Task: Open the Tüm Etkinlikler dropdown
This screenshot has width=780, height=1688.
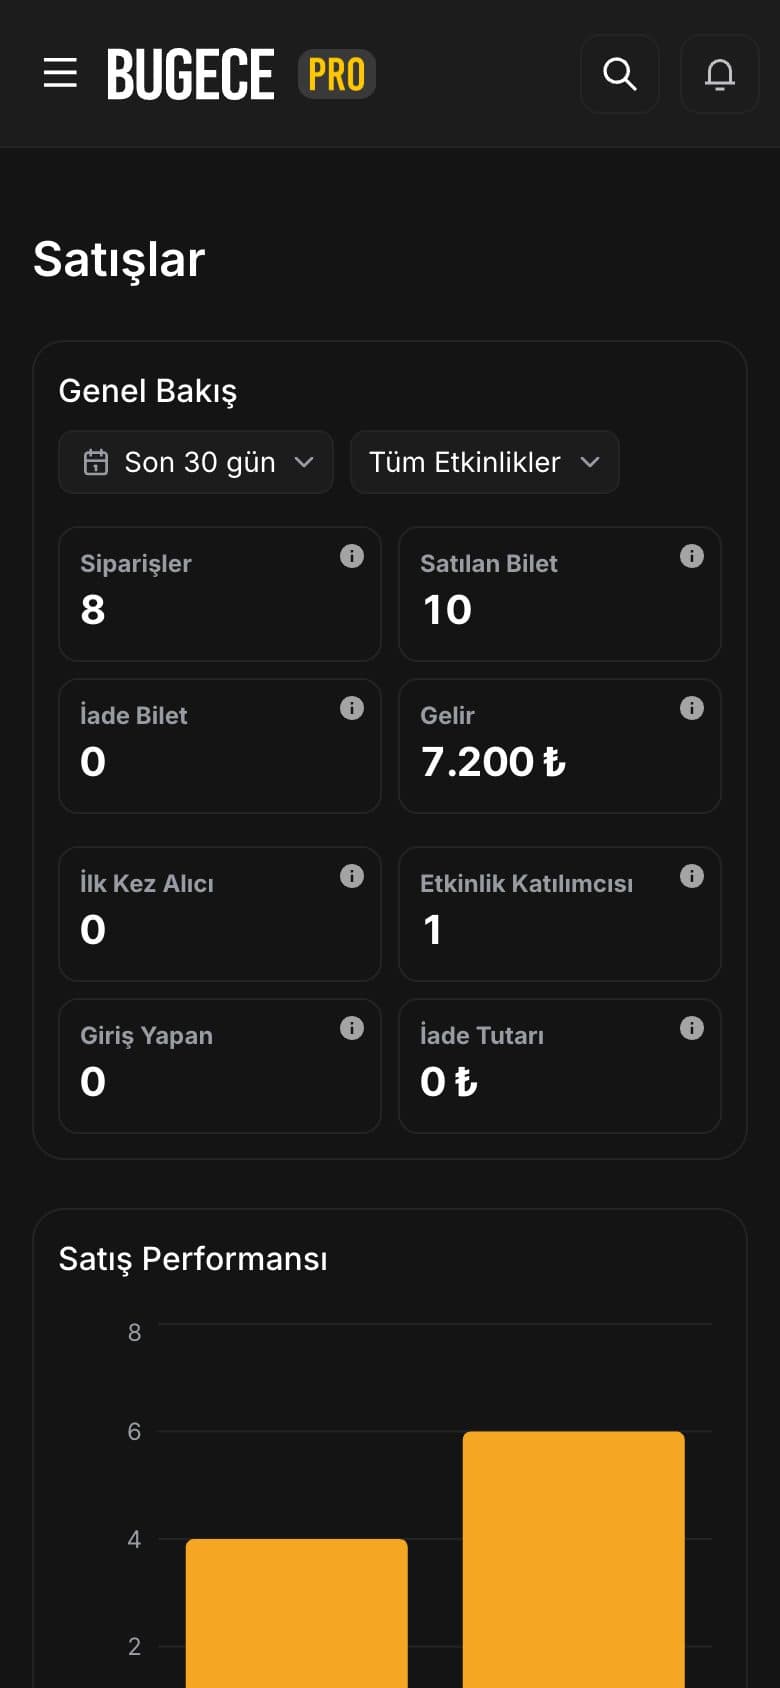Action: click(x=485, y=462)
